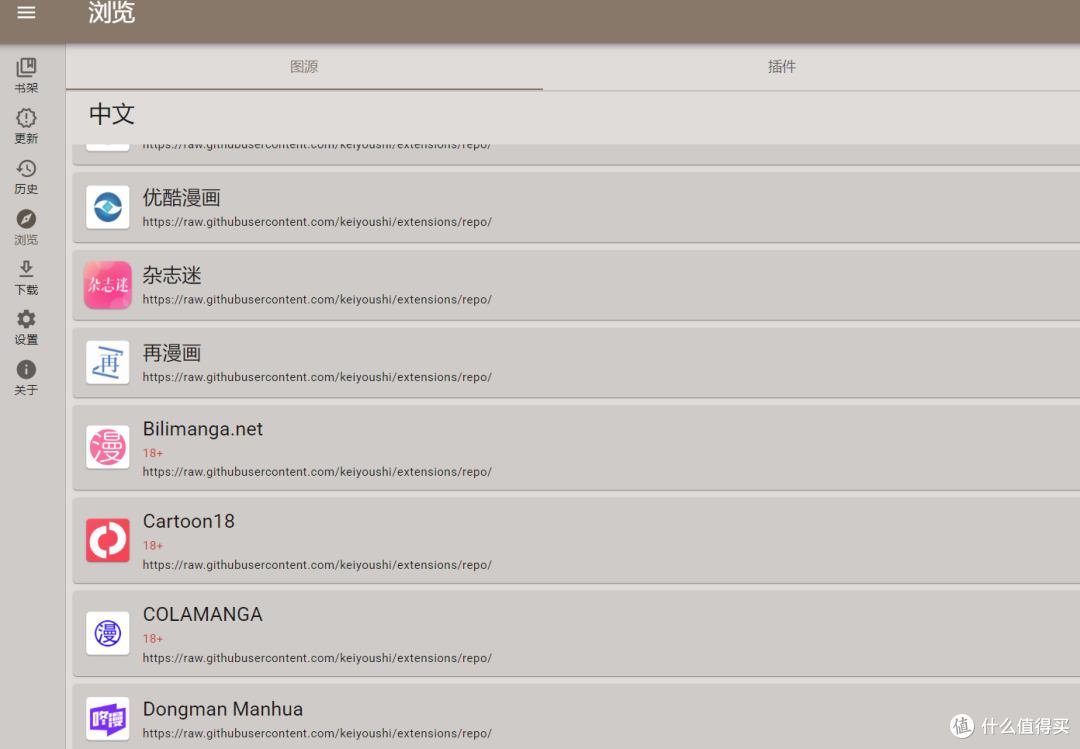Click the 中文 language section header
Image resolution: width=1080 pixels, height=749 pixels.
click(x=112, y=114)
